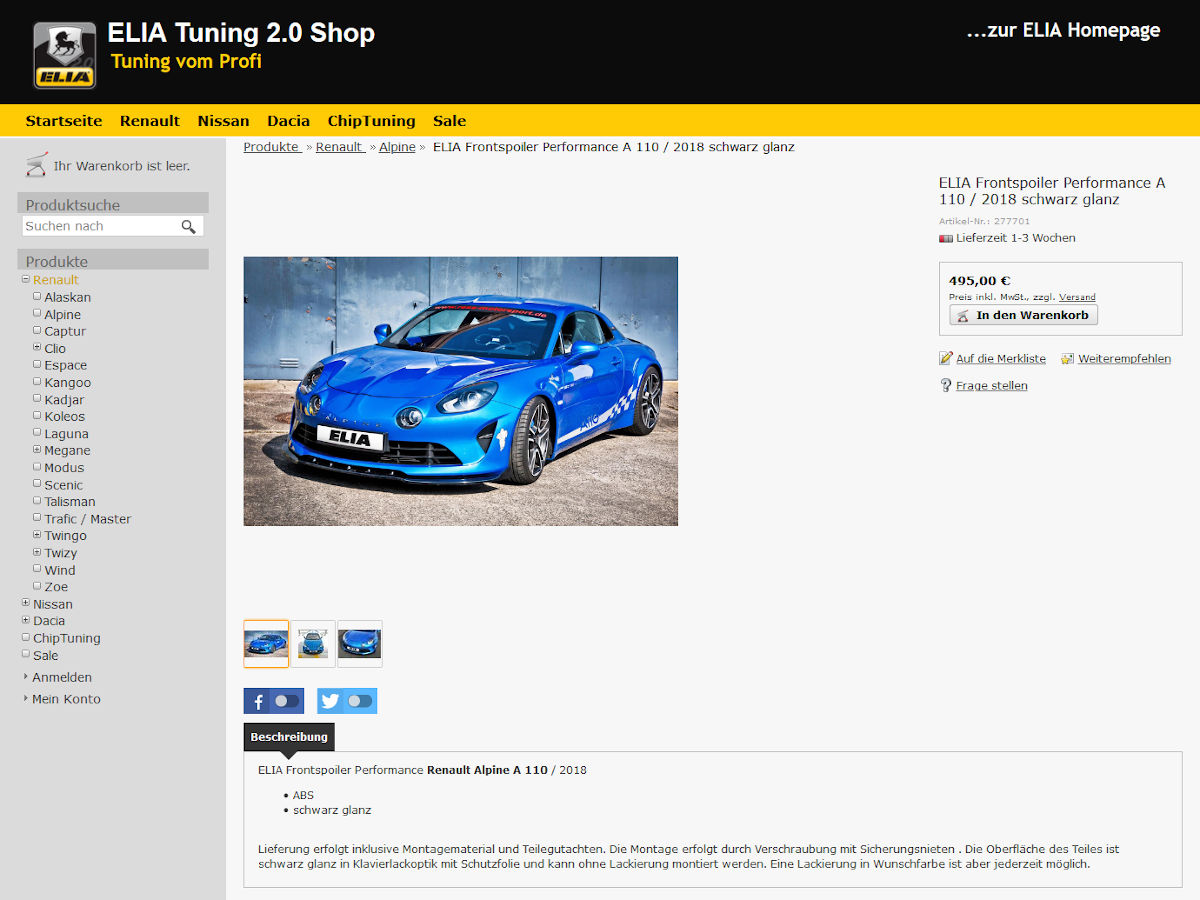Image resolution: width=1200 pixels, height=900 pixels.
Task: Click the shopping cart icon
Action: point(36,165)
